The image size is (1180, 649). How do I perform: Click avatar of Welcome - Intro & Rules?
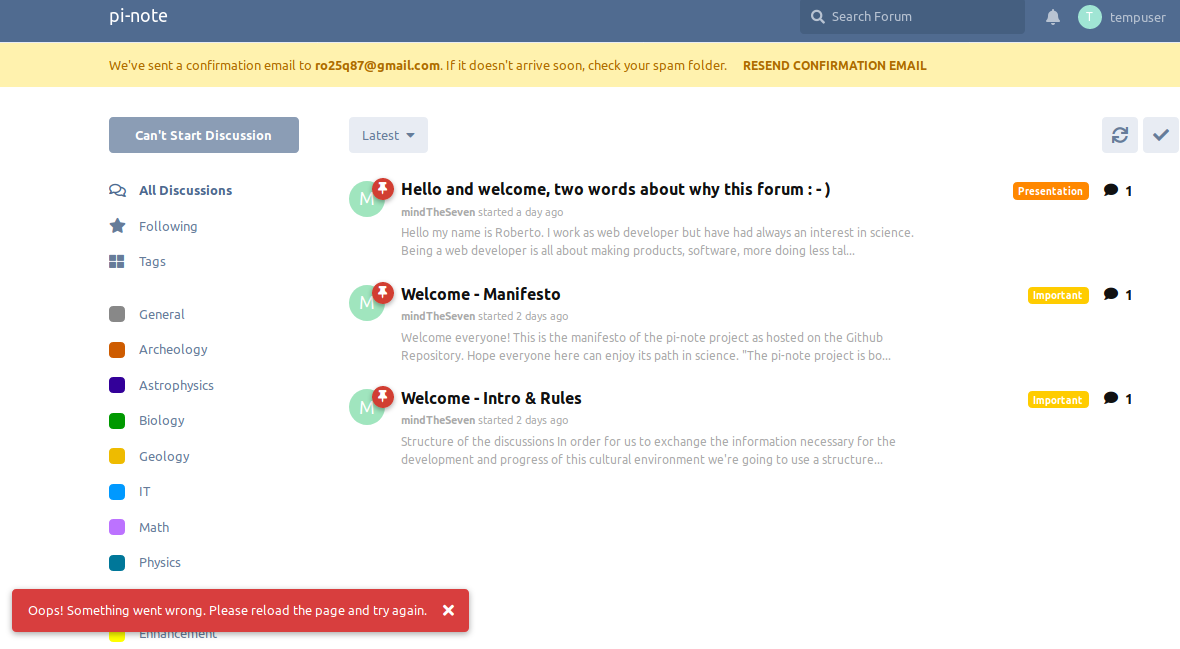coord(366,407)
